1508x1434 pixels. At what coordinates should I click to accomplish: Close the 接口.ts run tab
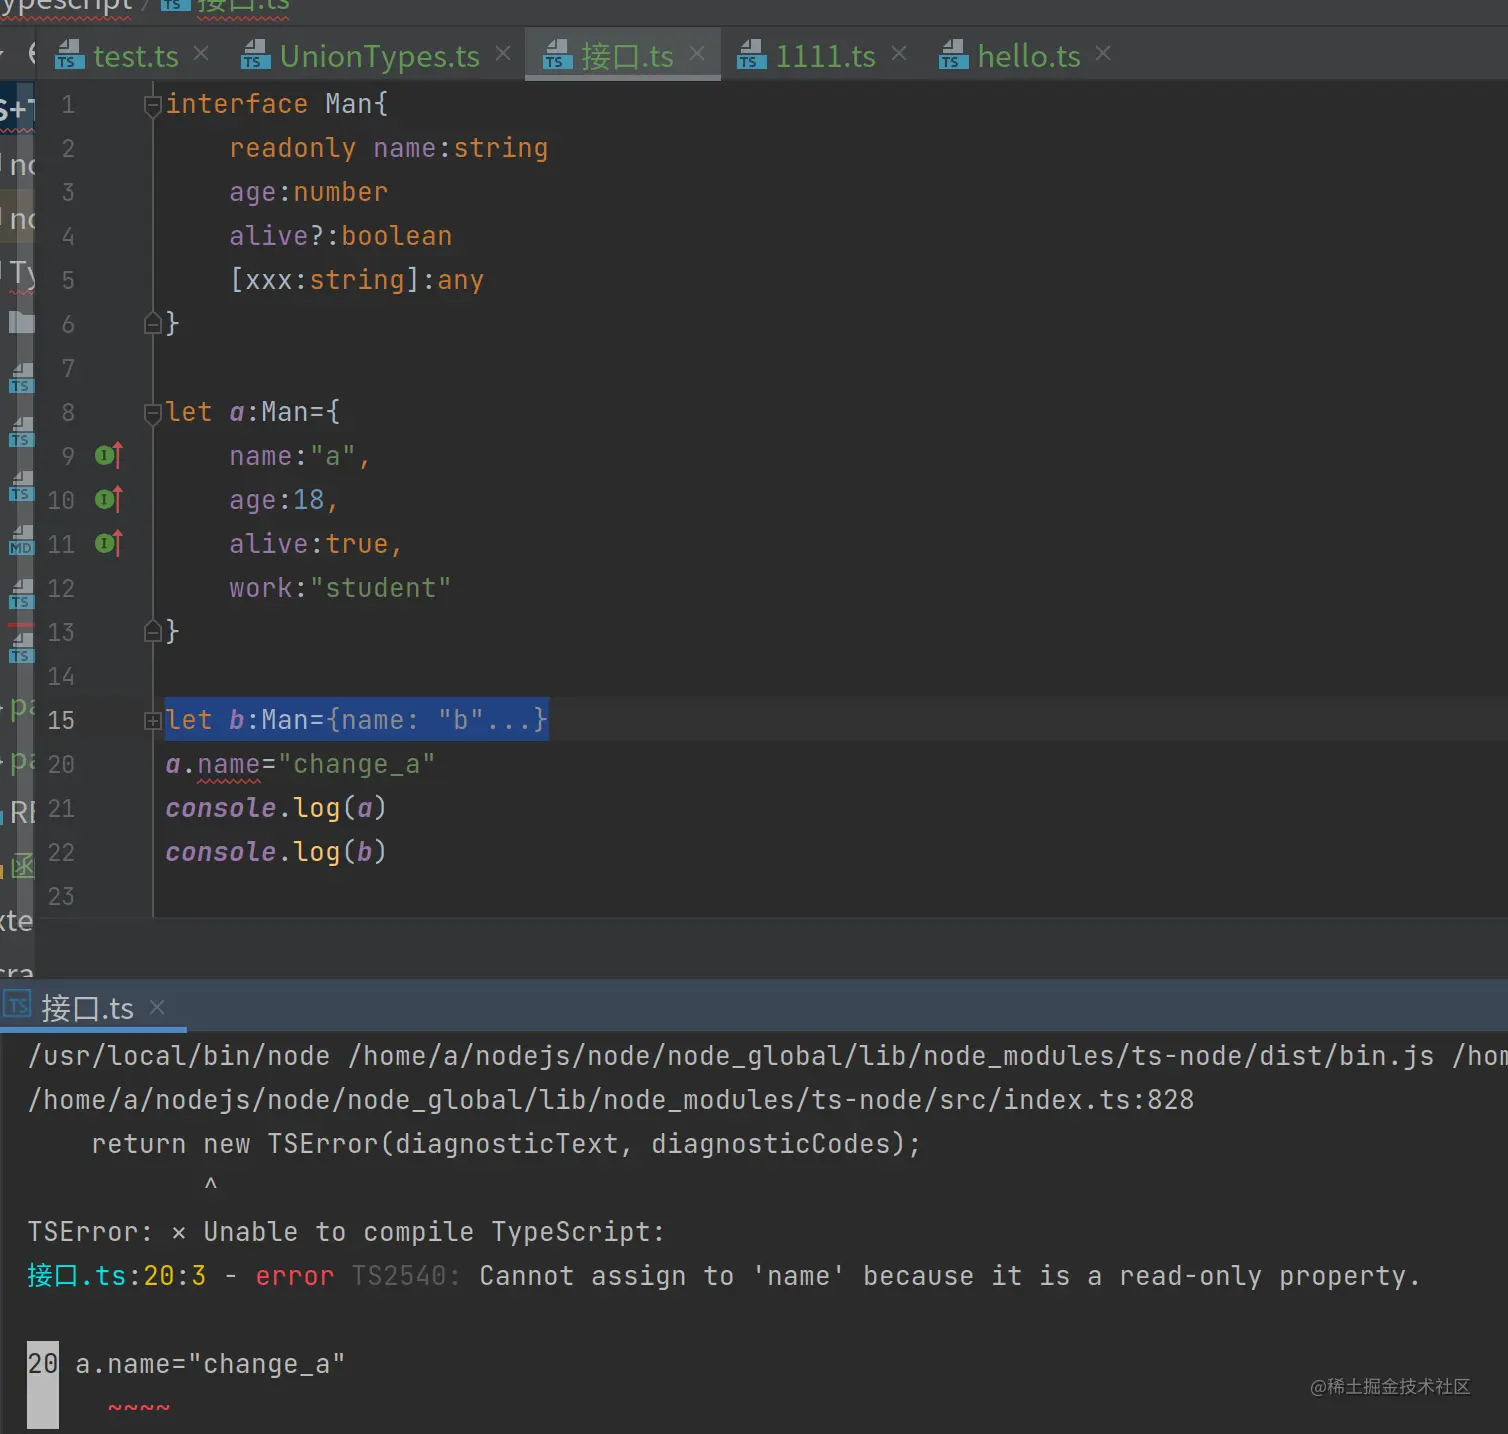pos(157,1007)
